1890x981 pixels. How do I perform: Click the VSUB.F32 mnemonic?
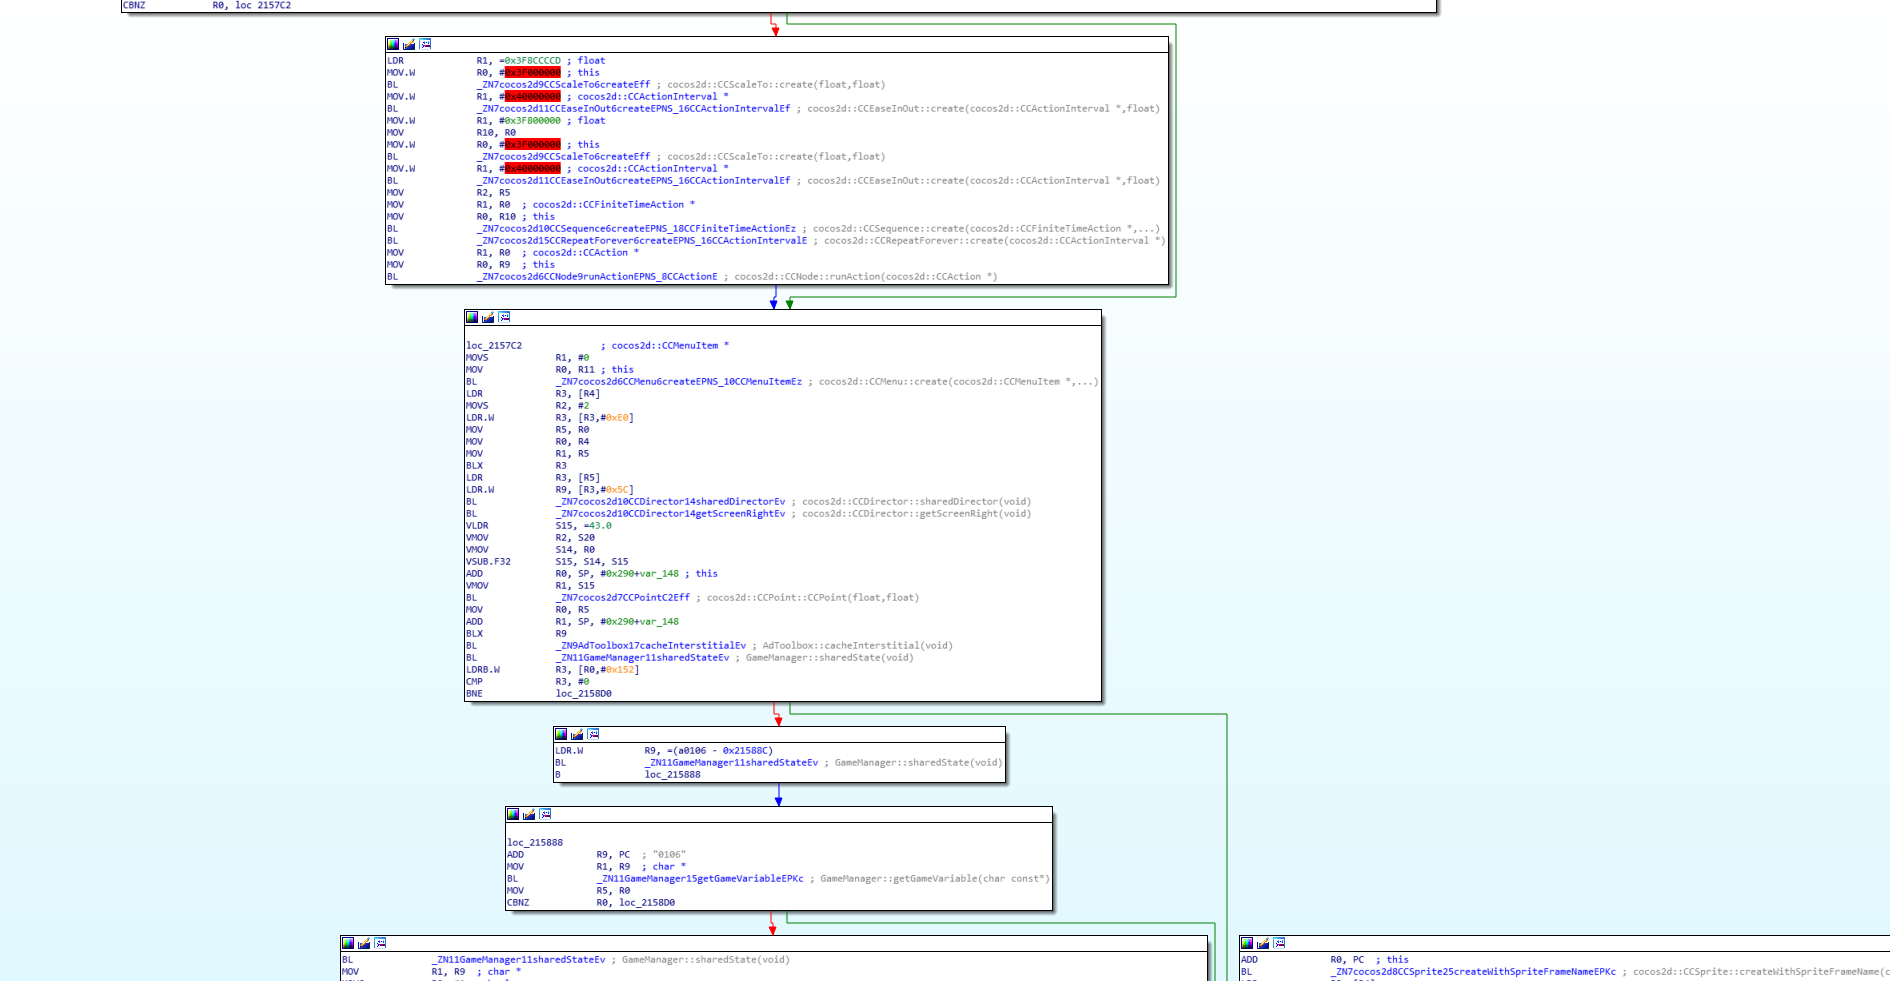coord(488,562)
